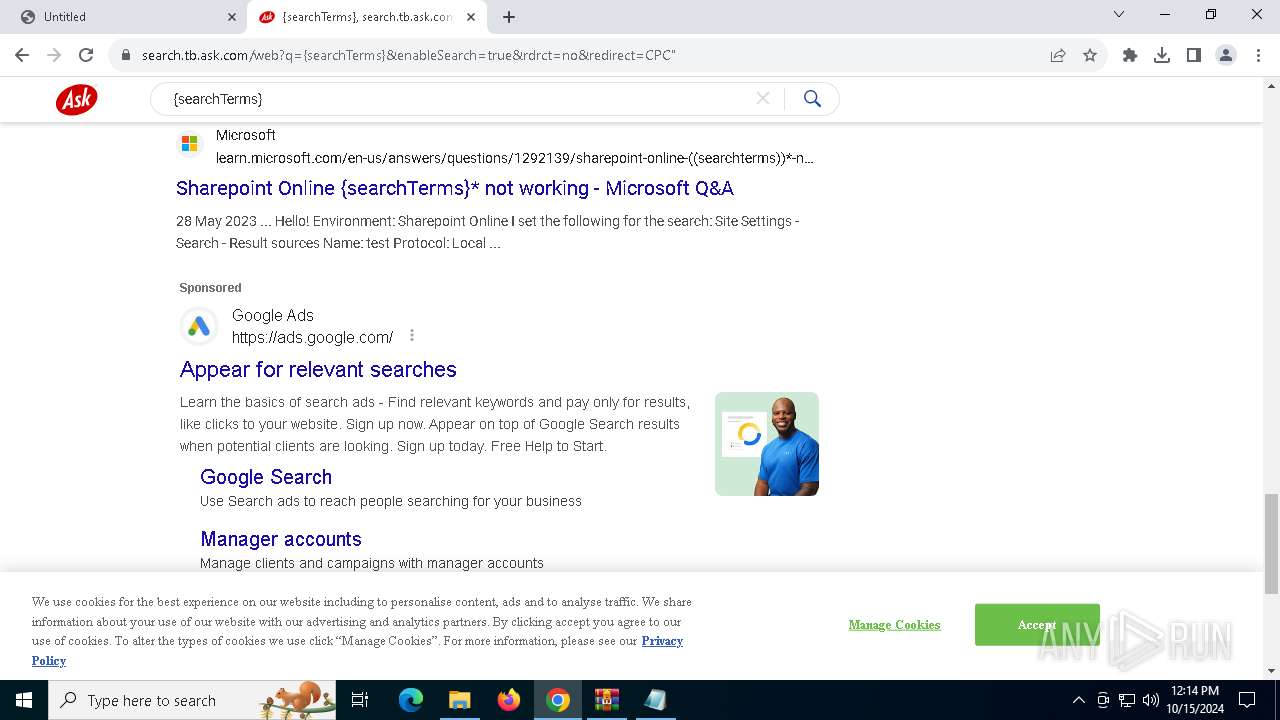Click the Google Ads ad thumbnail image
1280x720 pixels.
coord(767,444)
